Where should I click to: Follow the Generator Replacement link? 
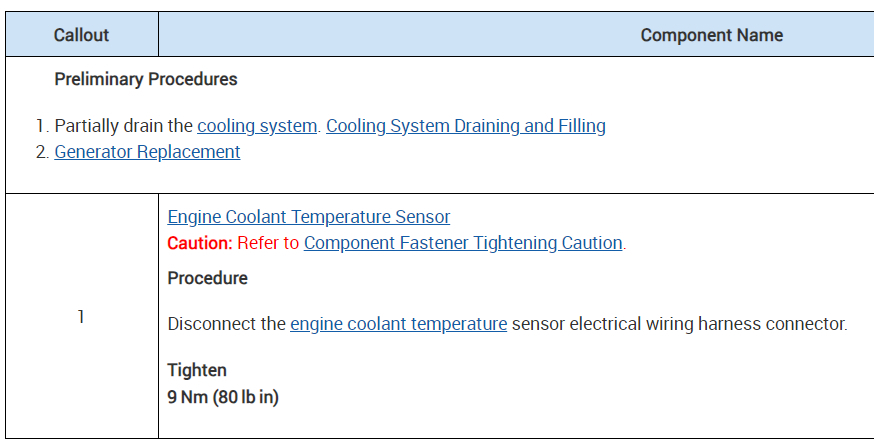tap(147, 152)
